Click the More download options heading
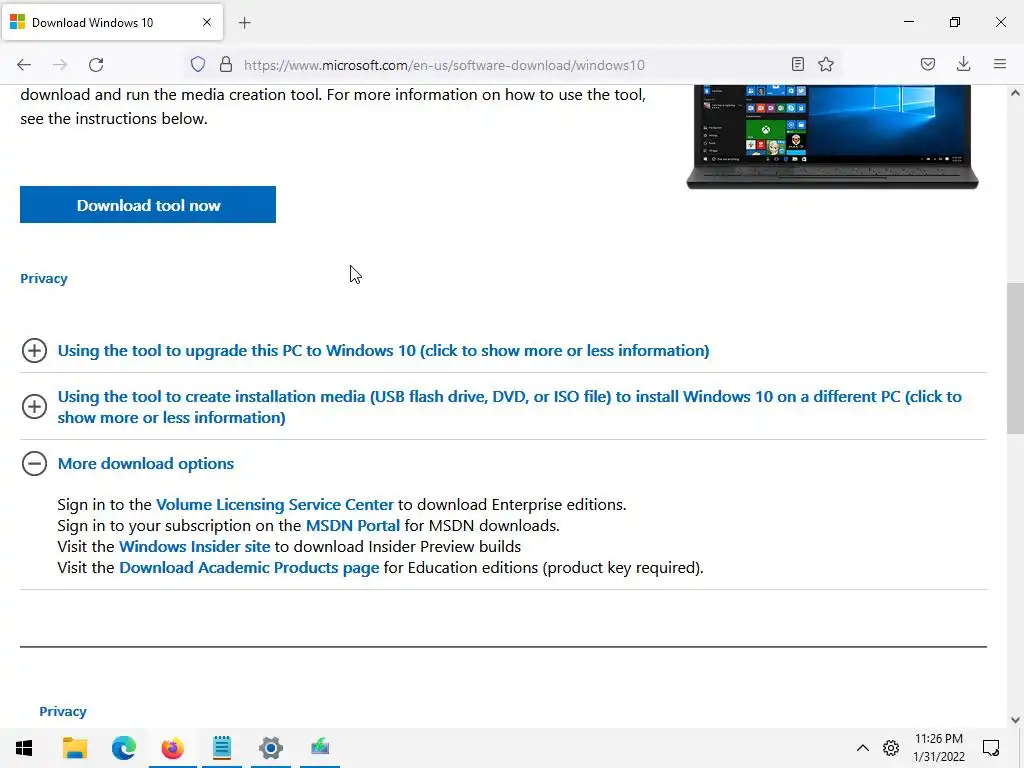This screenshot has width=1024, height=768. pyautogui.click(x=146, y=464)
